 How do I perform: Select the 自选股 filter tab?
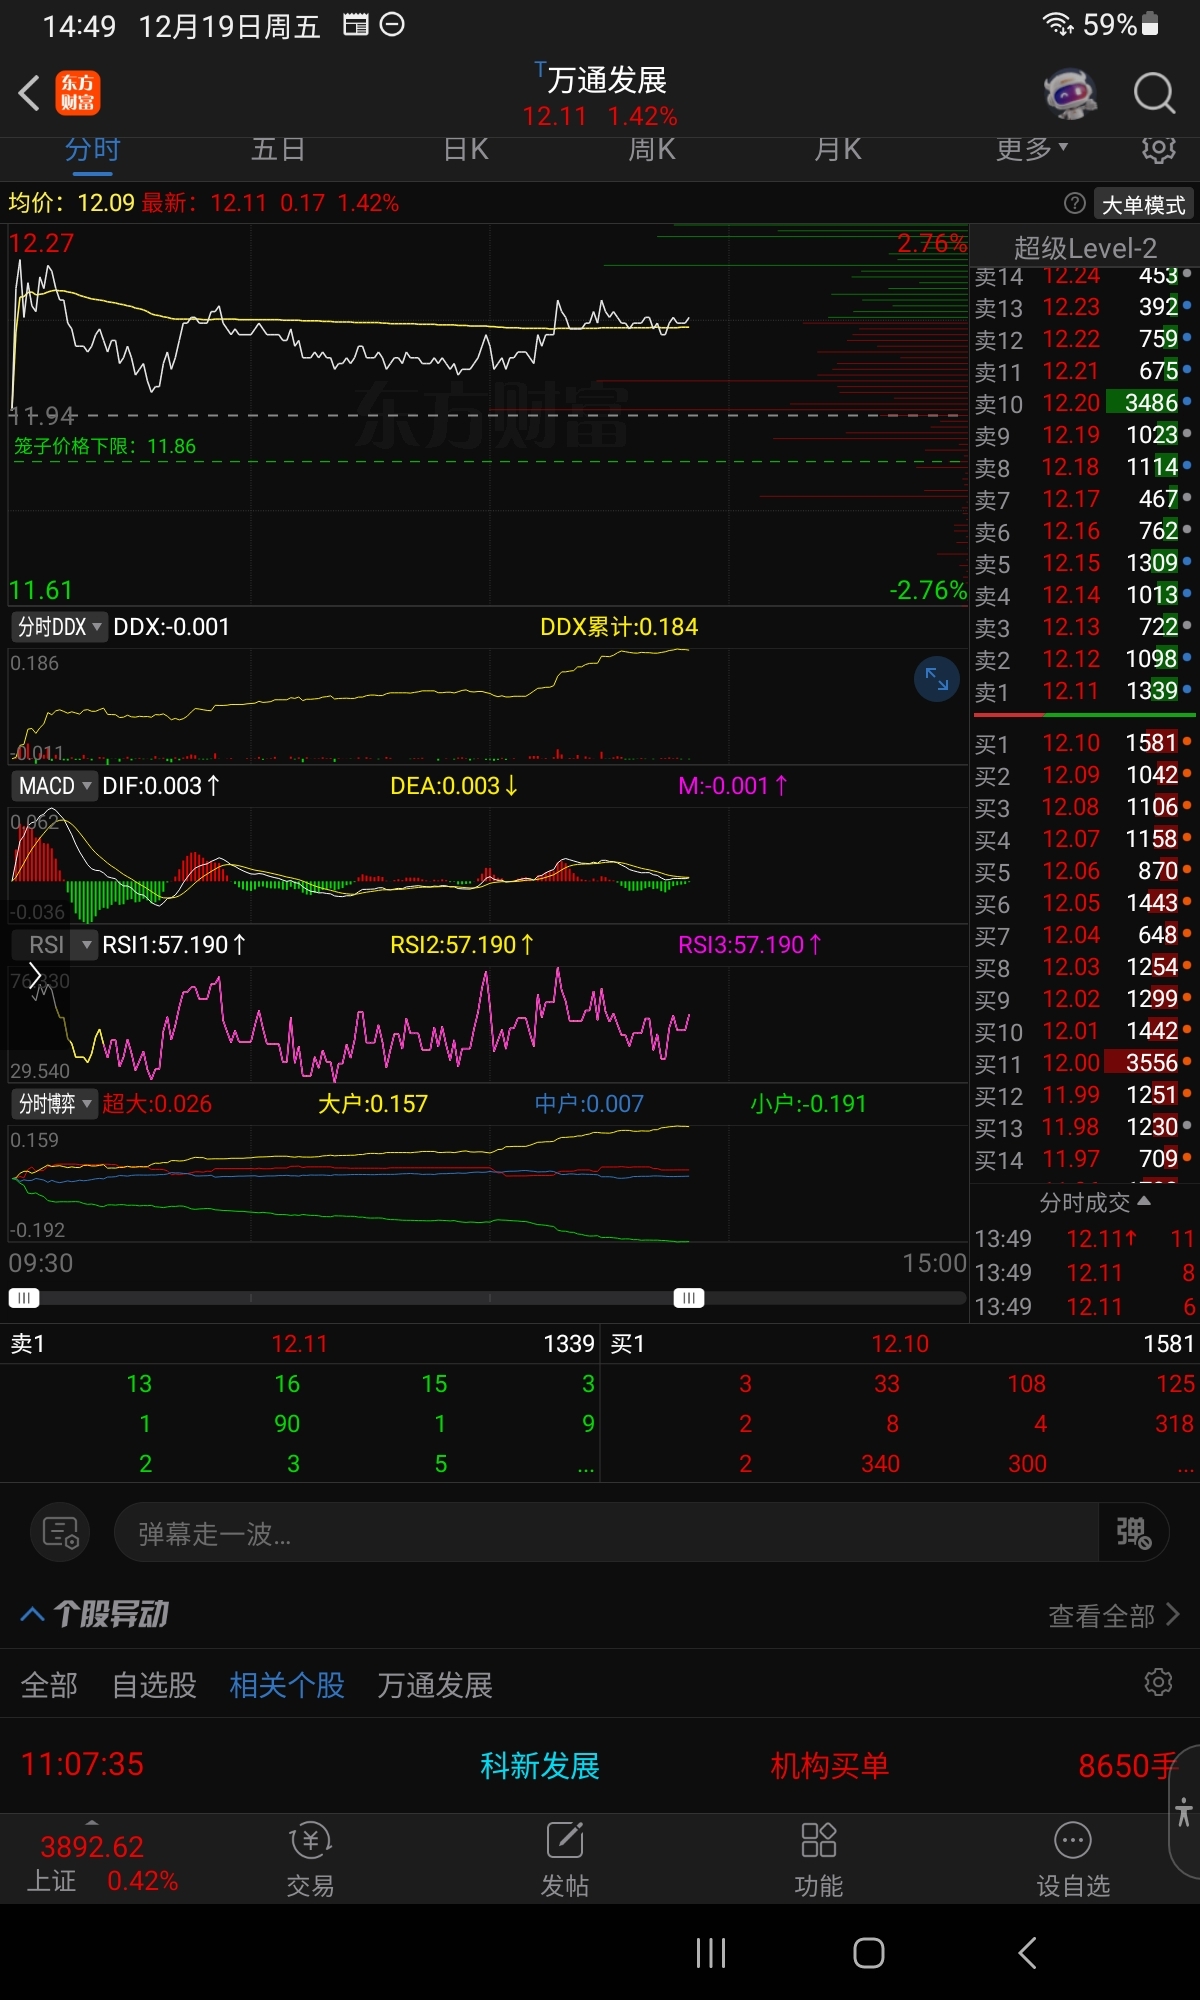tap(154, 1685)
